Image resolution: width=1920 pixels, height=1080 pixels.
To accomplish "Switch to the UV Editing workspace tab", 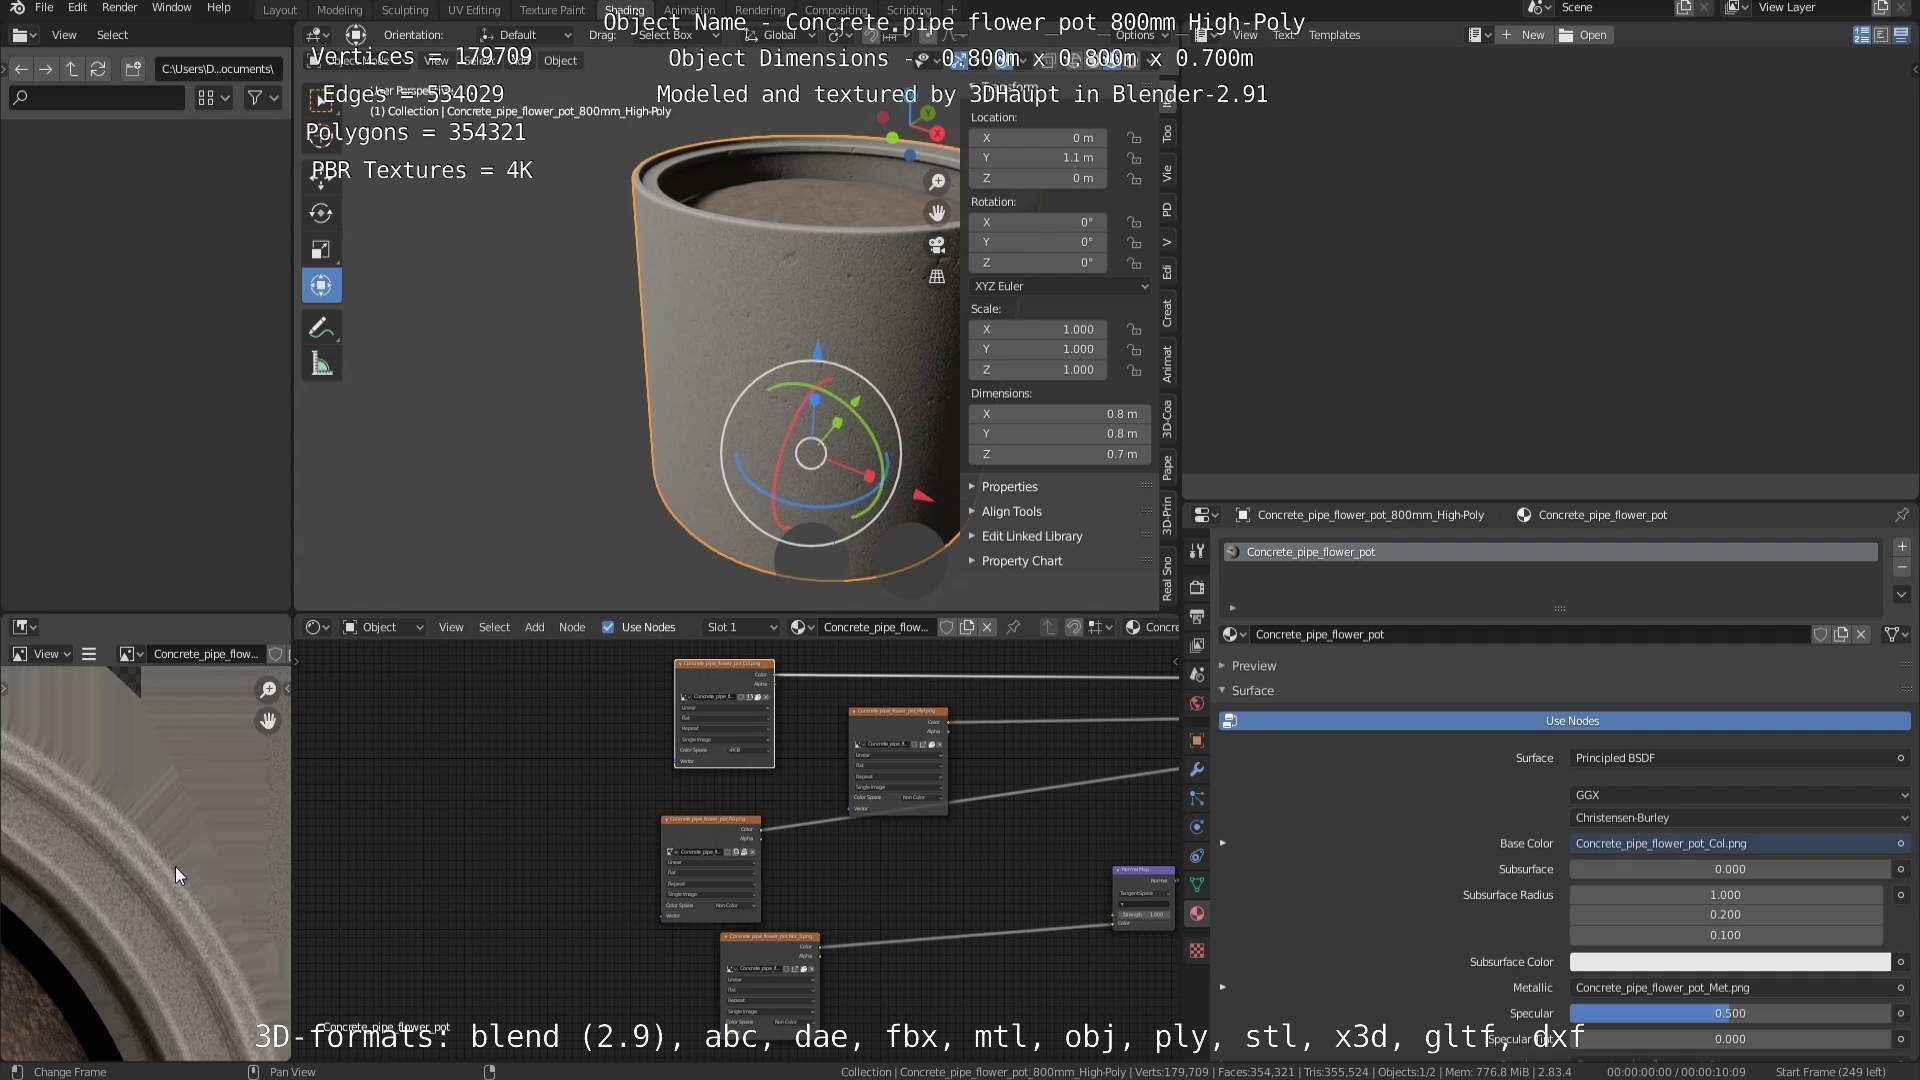I will pyautogui.click(x=474, y=10).
